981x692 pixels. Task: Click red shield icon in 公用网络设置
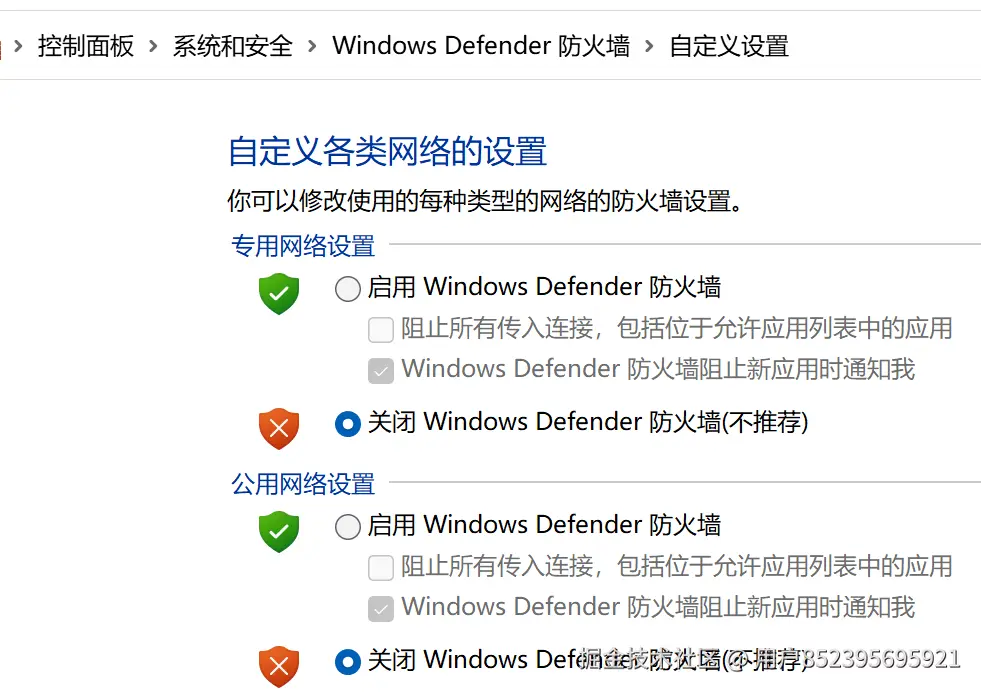click(279, 666)
